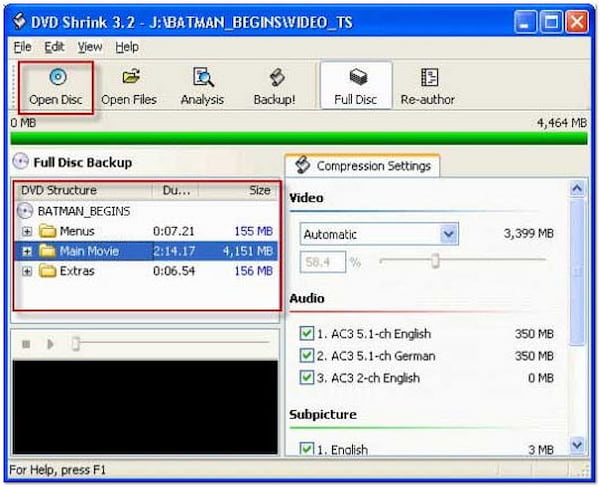This screenshot has width=600, height=487.
Task: Click the Du... duration column header
Action: 176,190
